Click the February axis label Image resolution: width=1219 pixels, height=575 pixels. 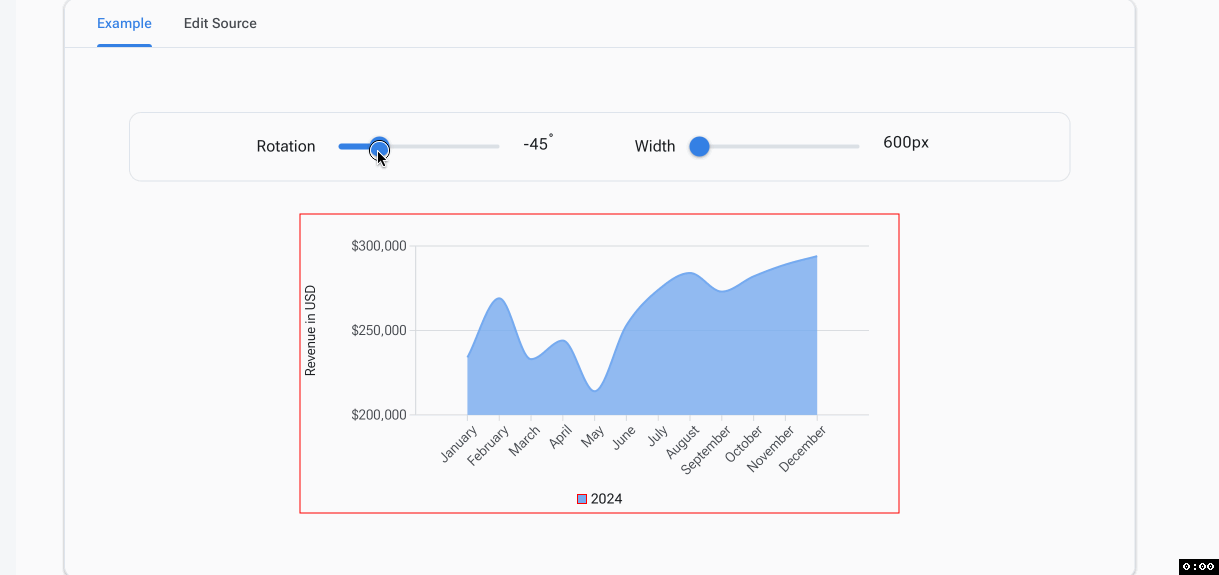[x=488, y=446]
